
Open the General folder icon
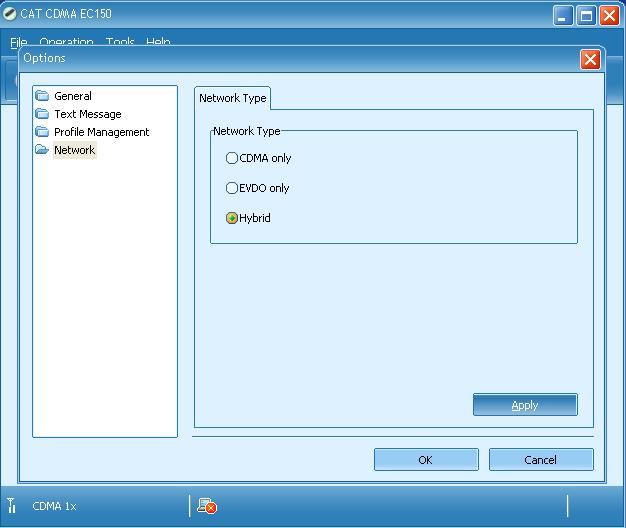[42, 96]
